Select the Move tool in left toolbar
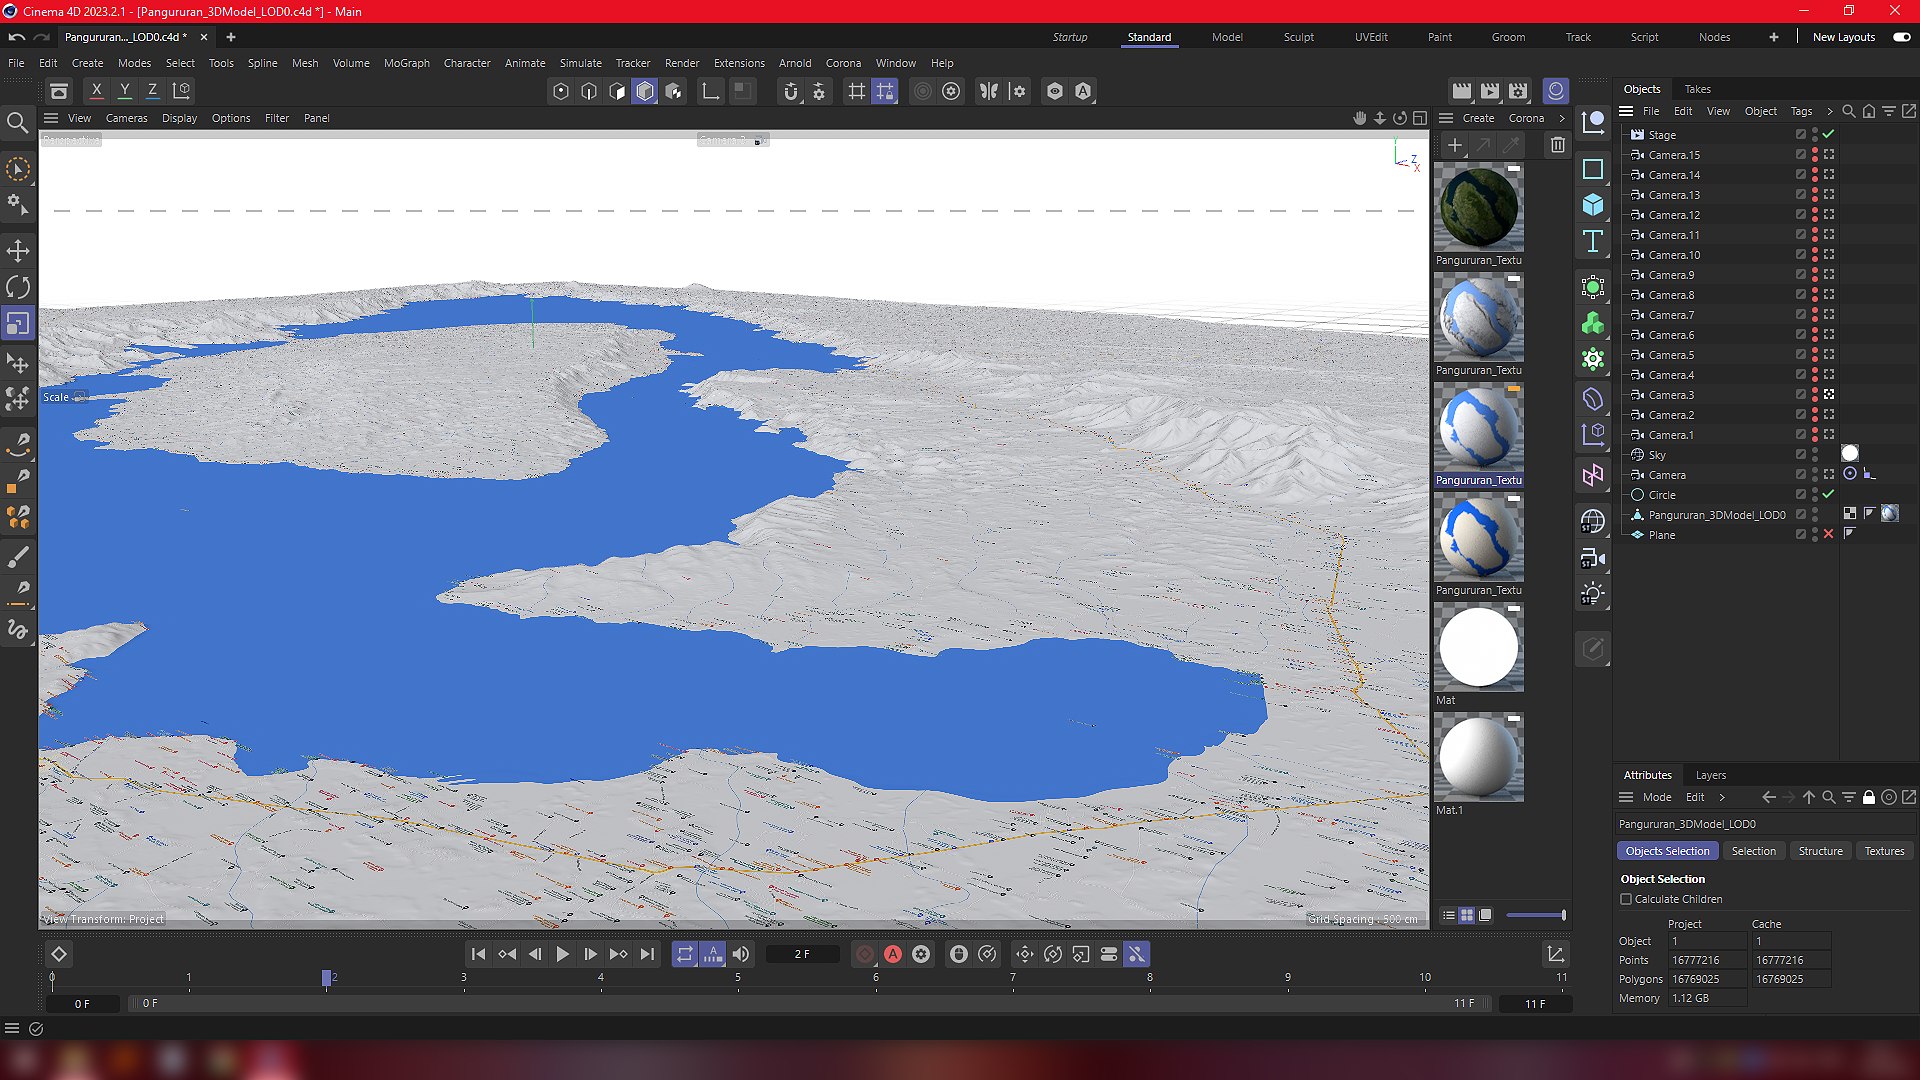1920x1080 pixels. (x=18, y=251)
